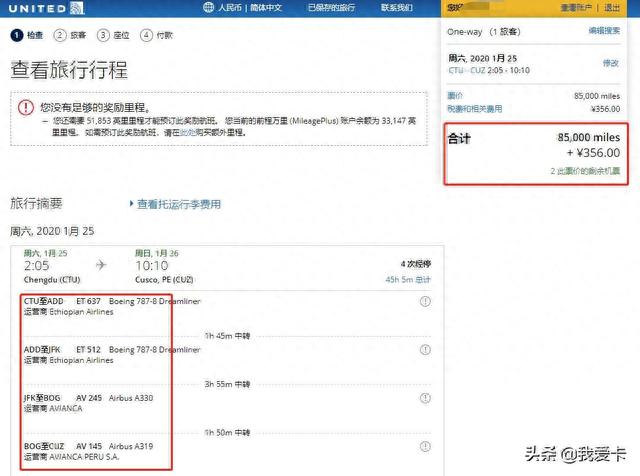Open 税费和相关费用 taxes and fees link
The height and width of the screenshot is (476, 640).
(x=475, y=109)
